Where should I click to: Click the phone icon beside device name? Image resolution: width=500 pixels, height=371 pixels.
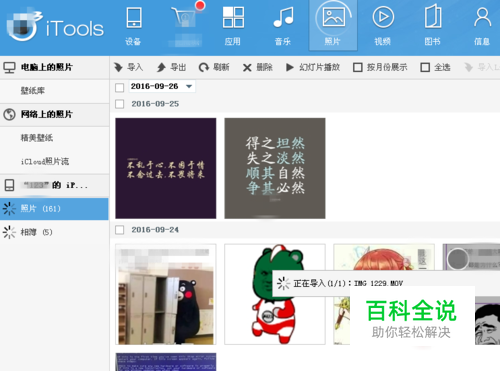pyautogui.click(x=9, y=185)
